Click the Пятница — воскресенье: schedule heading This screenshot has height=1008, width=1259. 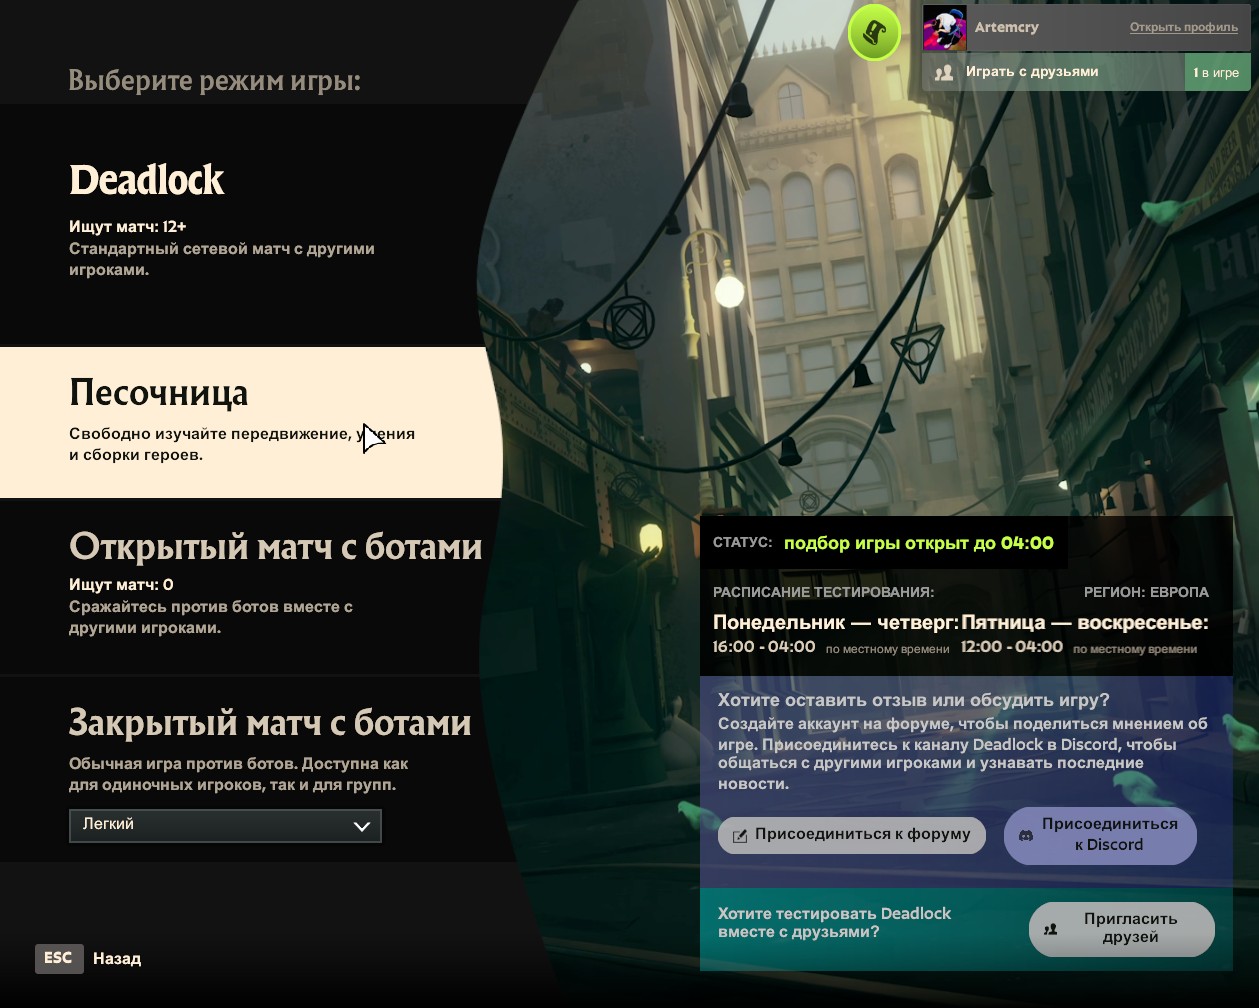(1085, 623)
